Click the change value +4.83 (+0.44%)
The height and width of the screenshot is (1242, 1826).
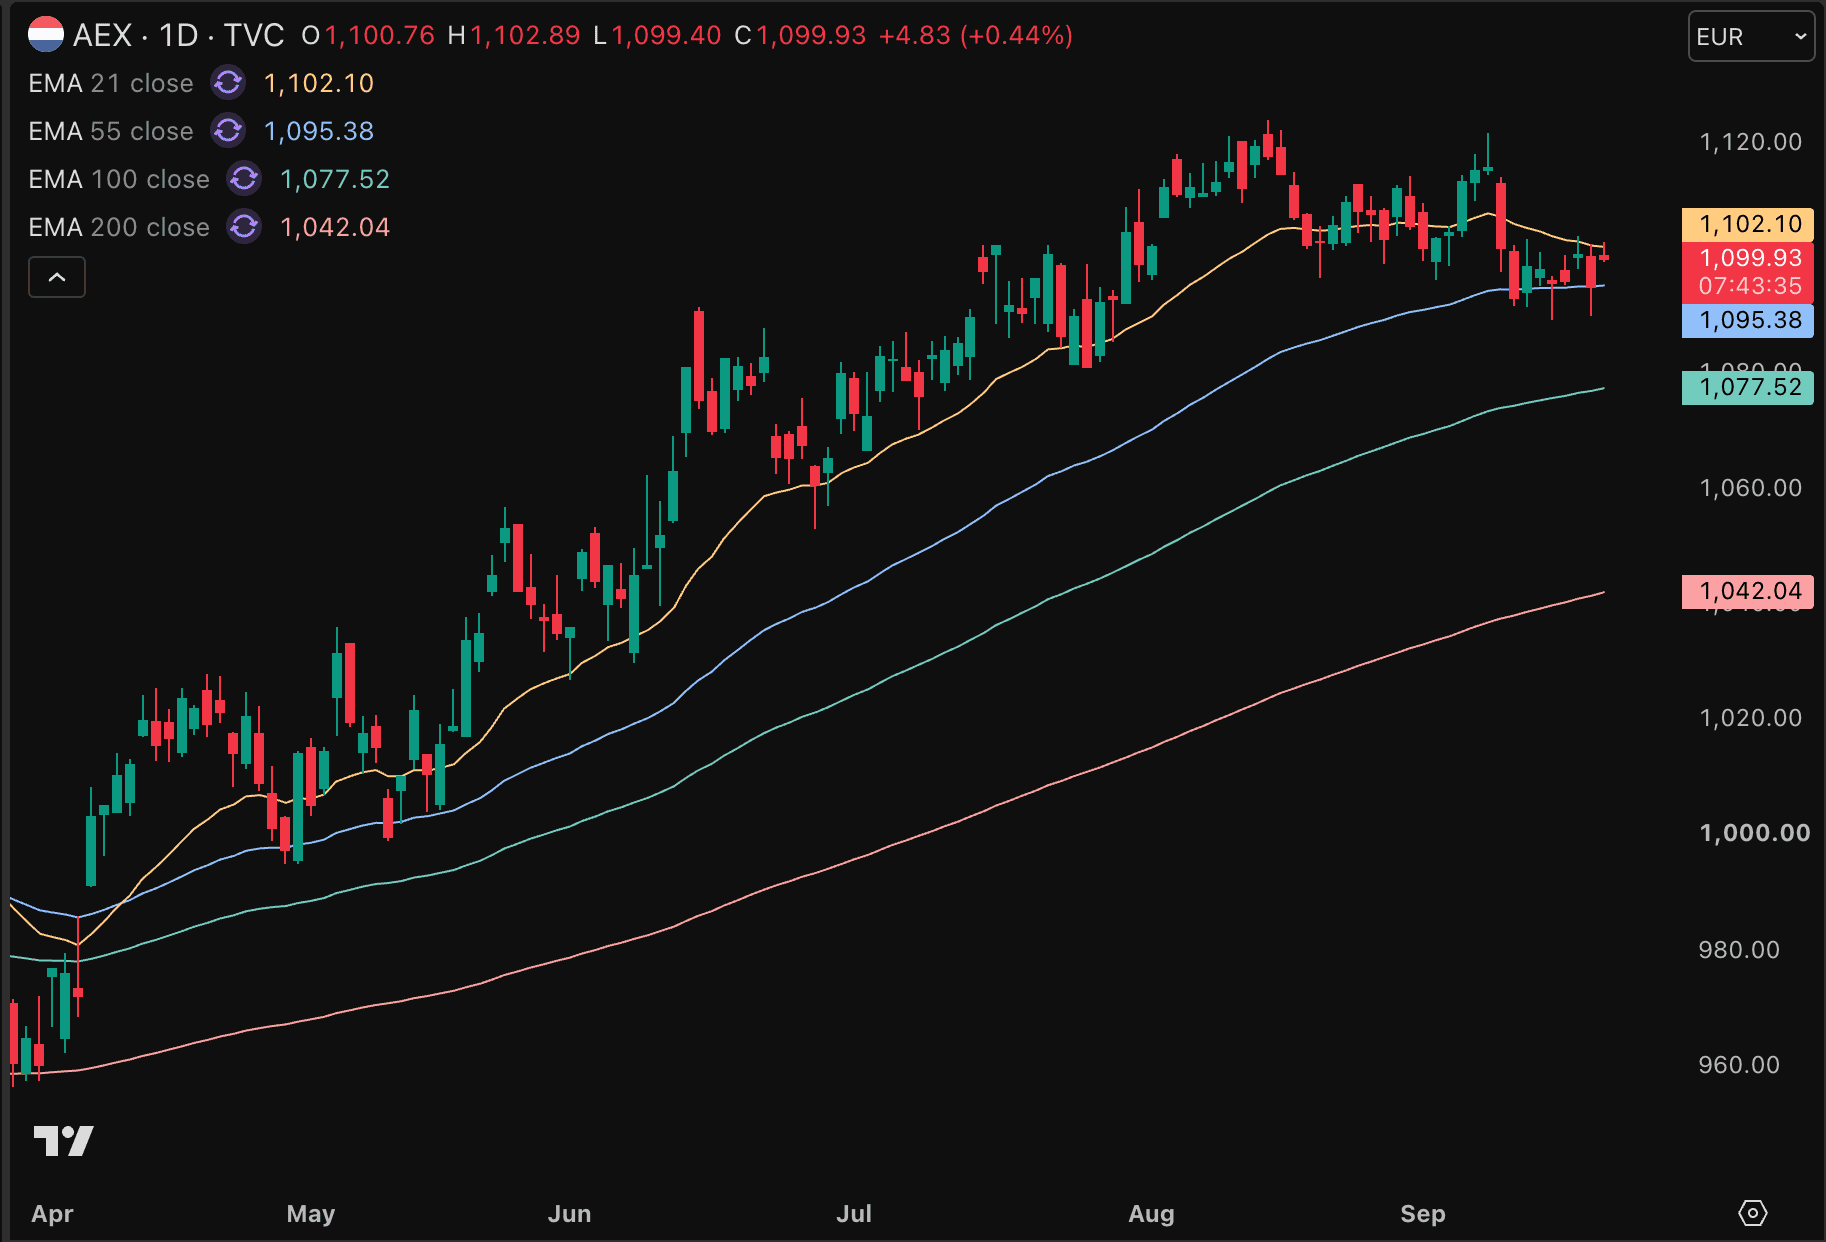click(x=975, y=35)
